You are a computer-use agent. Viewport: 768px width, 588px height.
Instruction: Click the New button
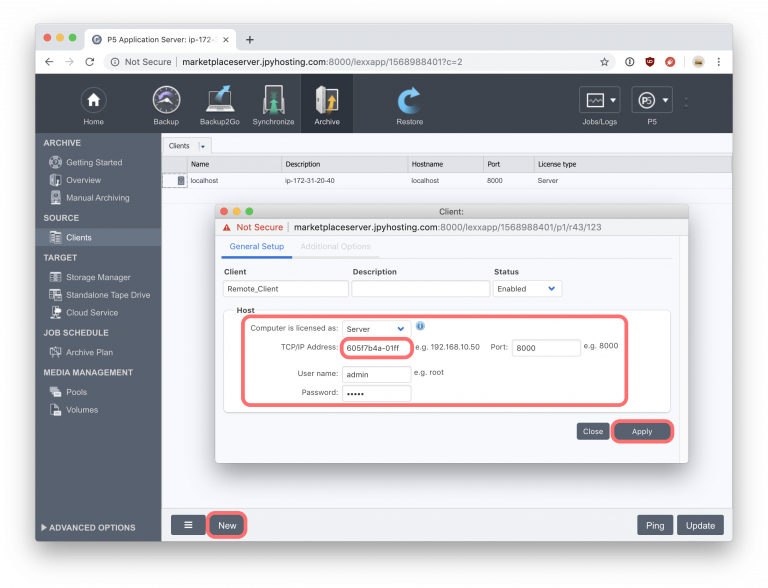click(x=227, y=525)
